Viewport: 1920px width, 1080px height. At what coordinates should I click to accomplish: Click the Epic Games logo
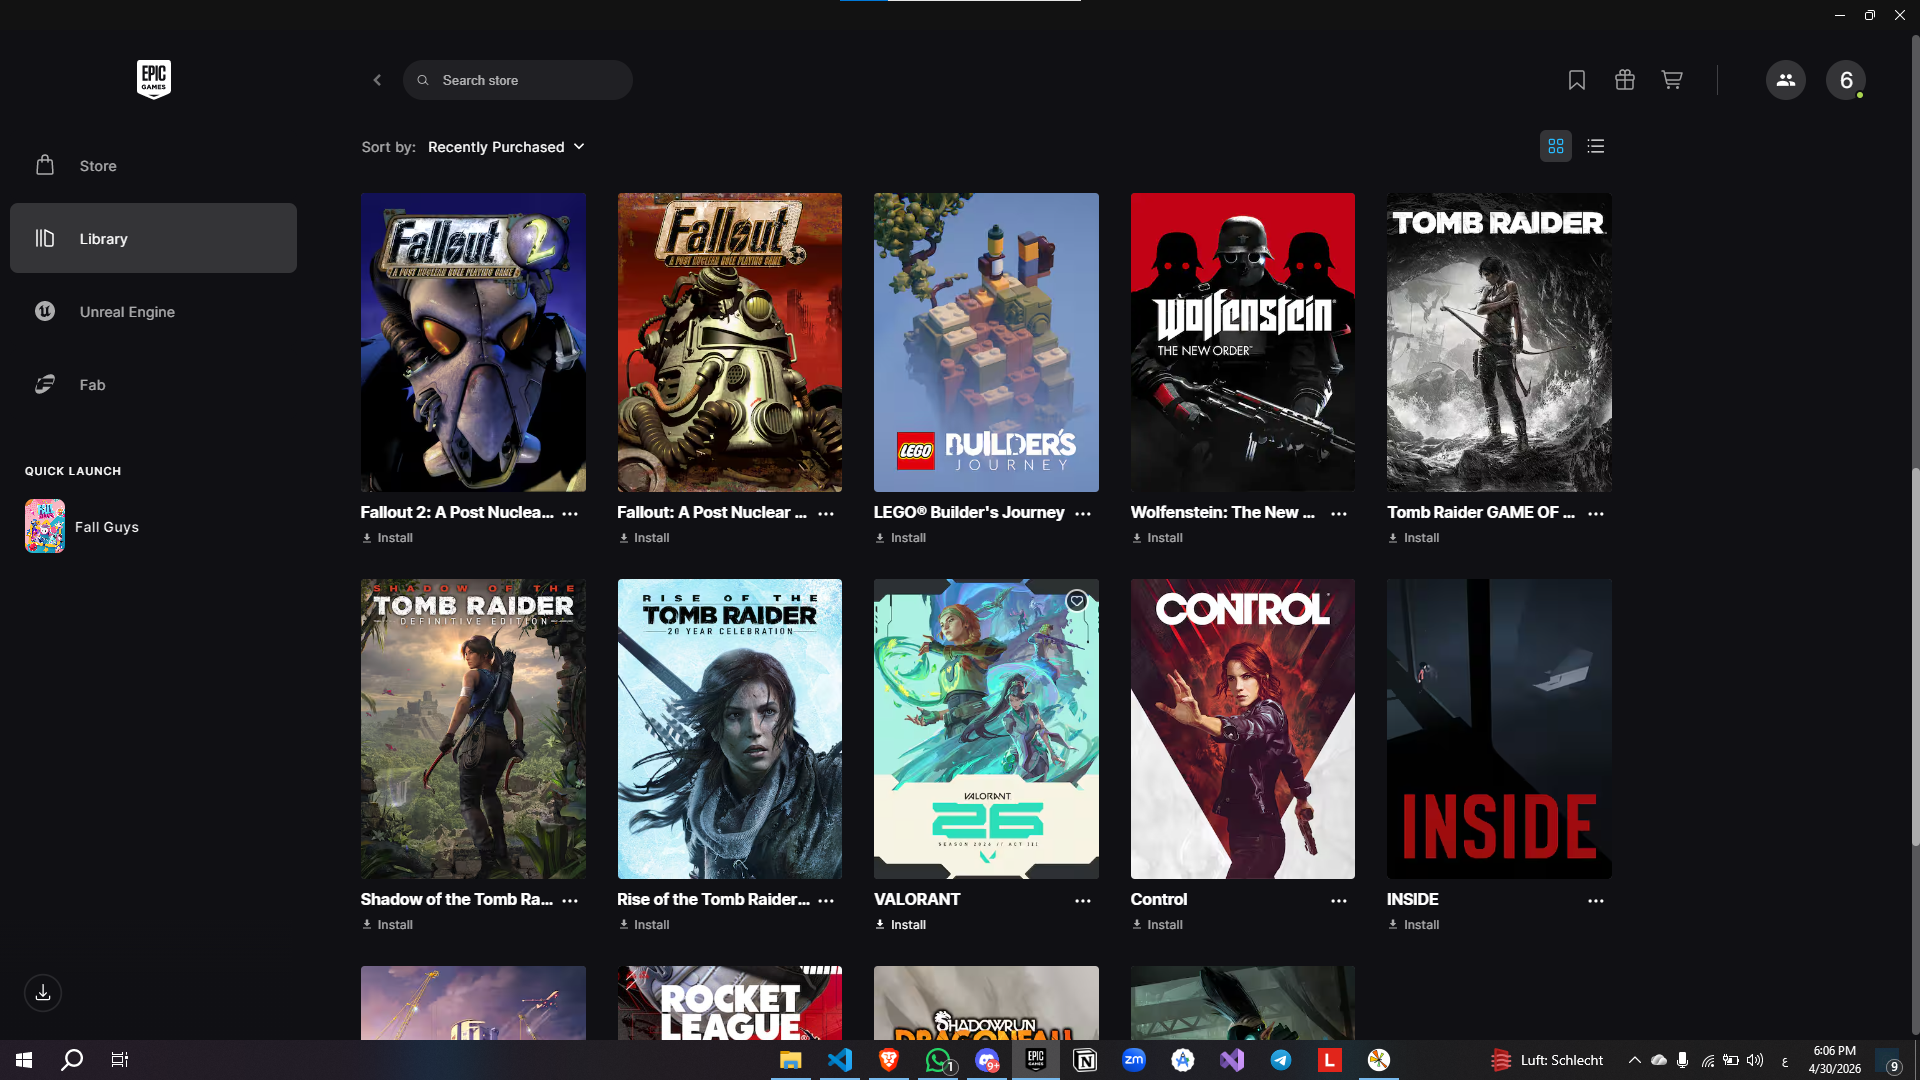154,79
